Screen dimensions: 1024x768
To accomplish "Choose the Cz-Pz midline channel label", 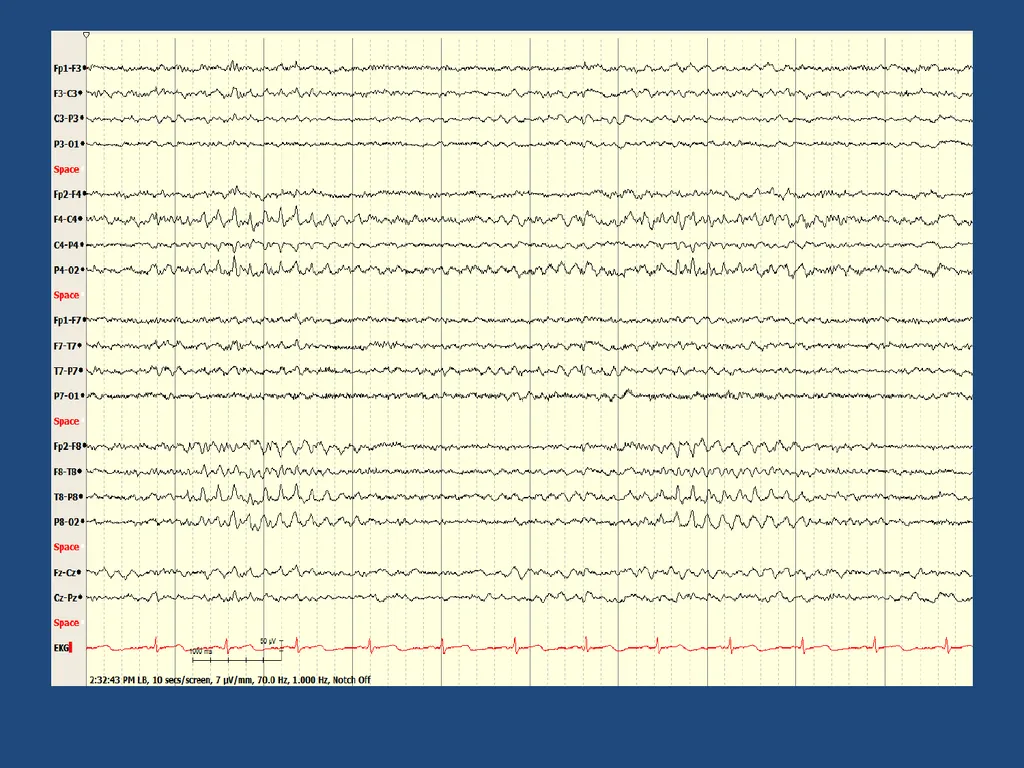I will [x=65, y=598].
